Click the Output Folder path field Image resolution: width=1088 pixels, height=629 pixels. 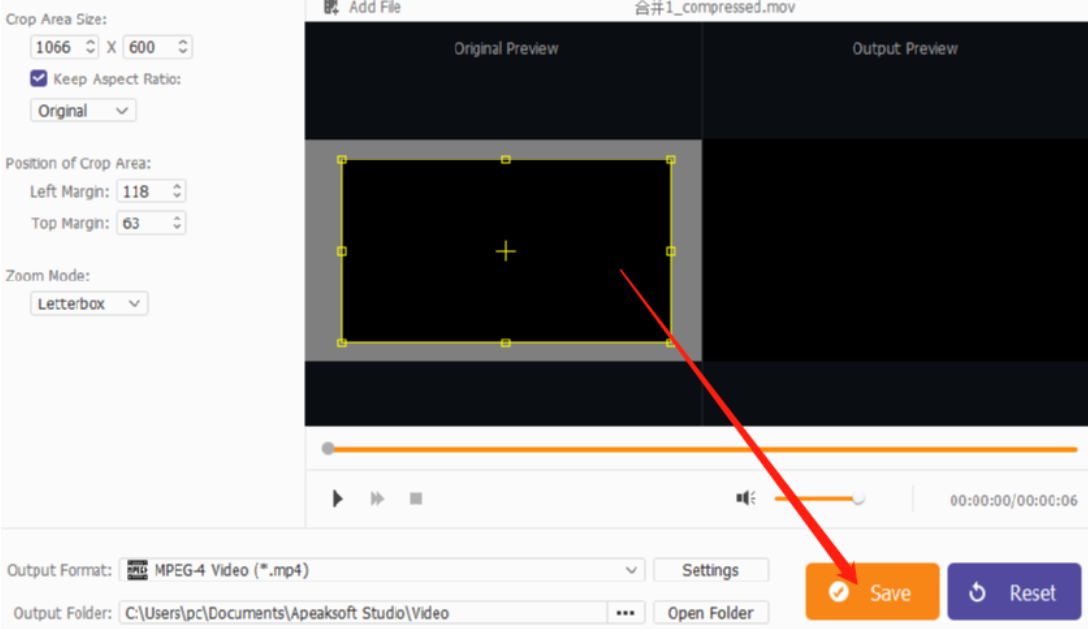(363, 613)
